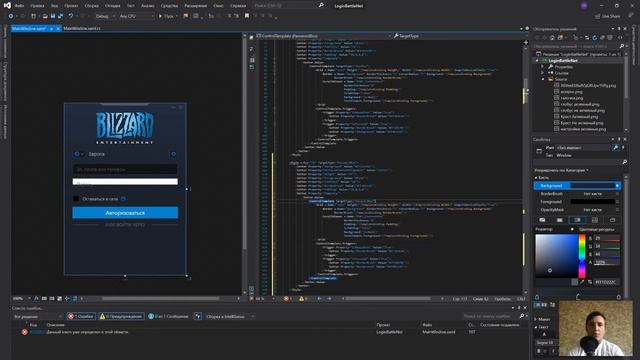Click the Undo toolbar icon
The width and height of the screenshot is (640, 360).
coord(71,16)
